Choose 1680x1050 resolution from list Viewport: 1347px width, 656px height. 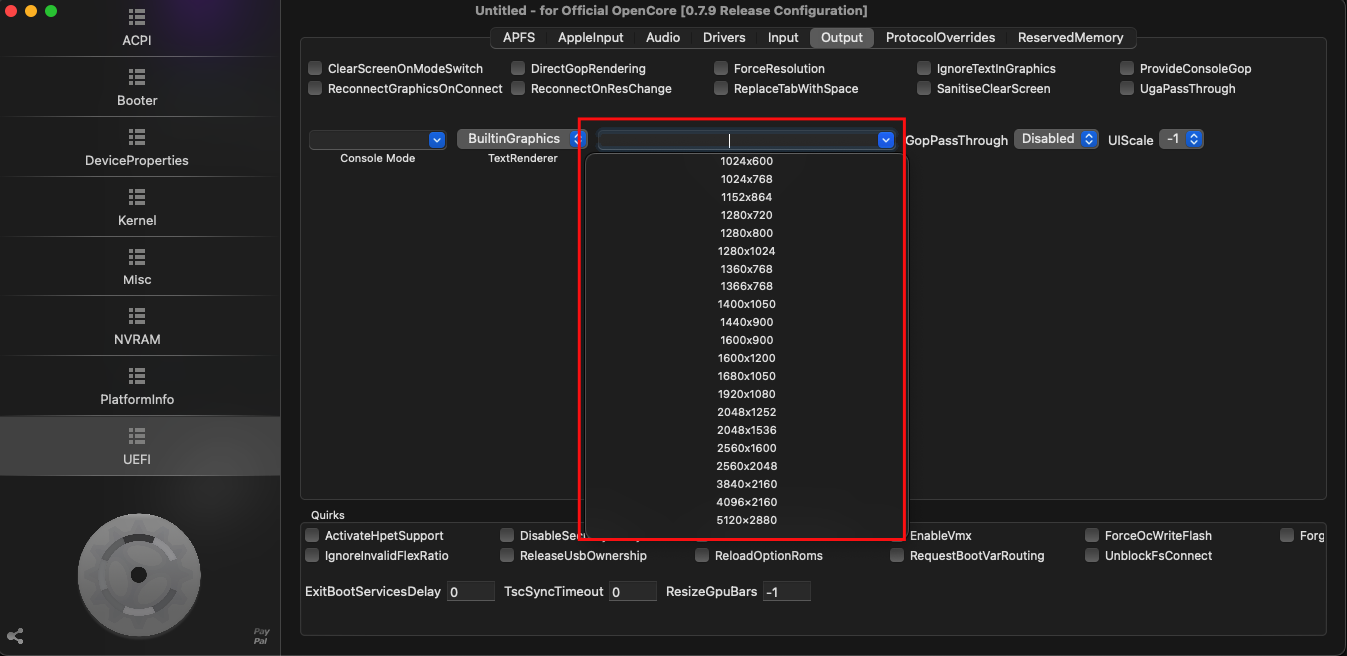tap(746, 376)
